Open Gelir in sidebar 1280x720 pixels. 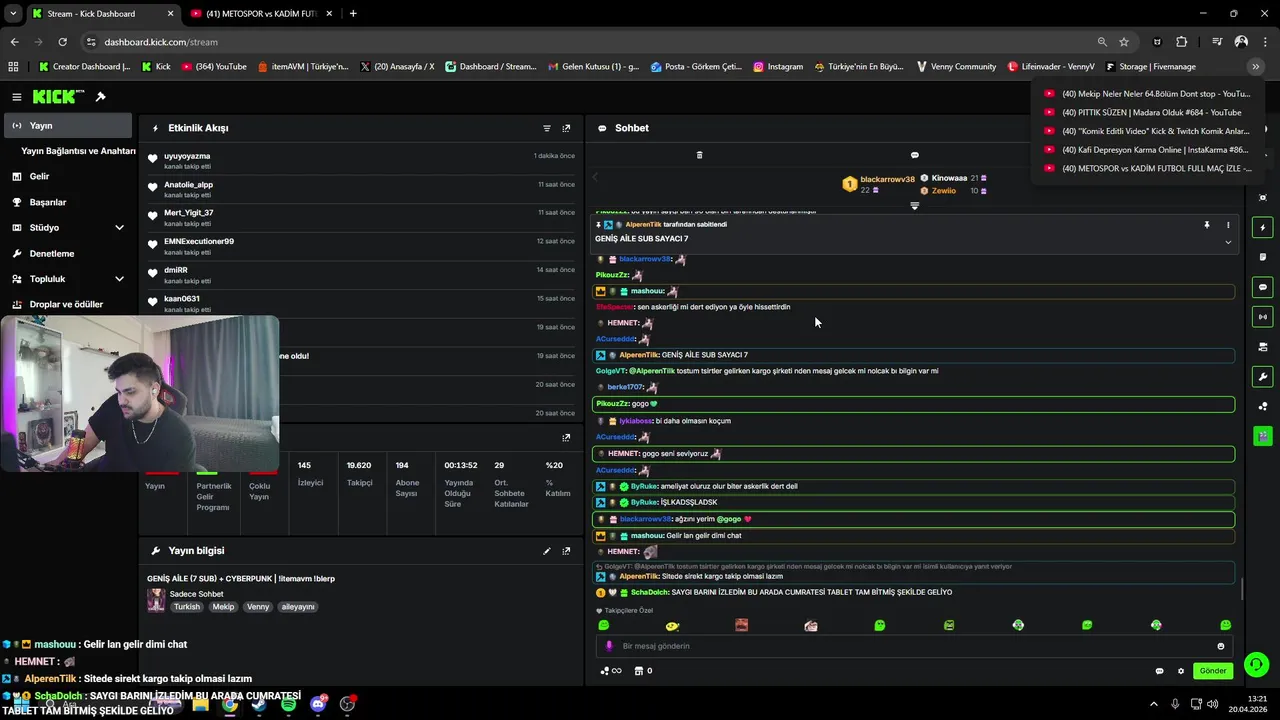(68, 176)
